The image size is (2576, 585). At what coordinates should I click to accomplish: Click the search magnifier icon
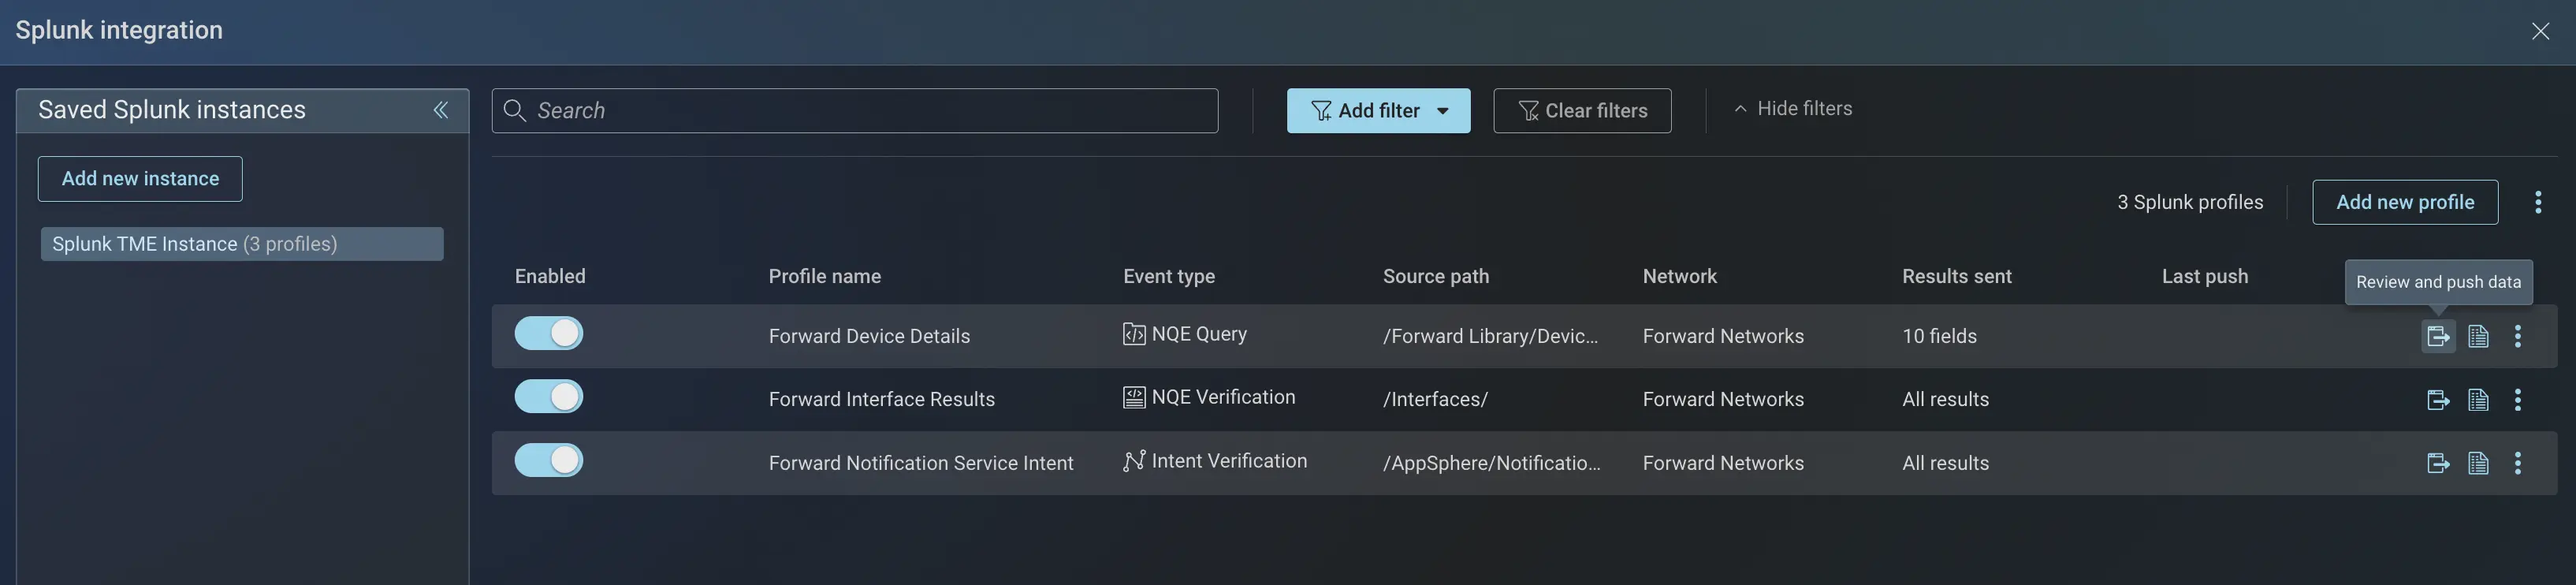514,110
